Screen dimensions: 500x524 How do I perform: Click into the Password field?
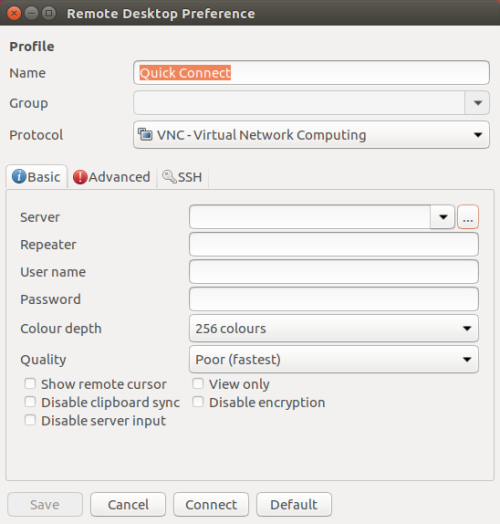point(334,299)
